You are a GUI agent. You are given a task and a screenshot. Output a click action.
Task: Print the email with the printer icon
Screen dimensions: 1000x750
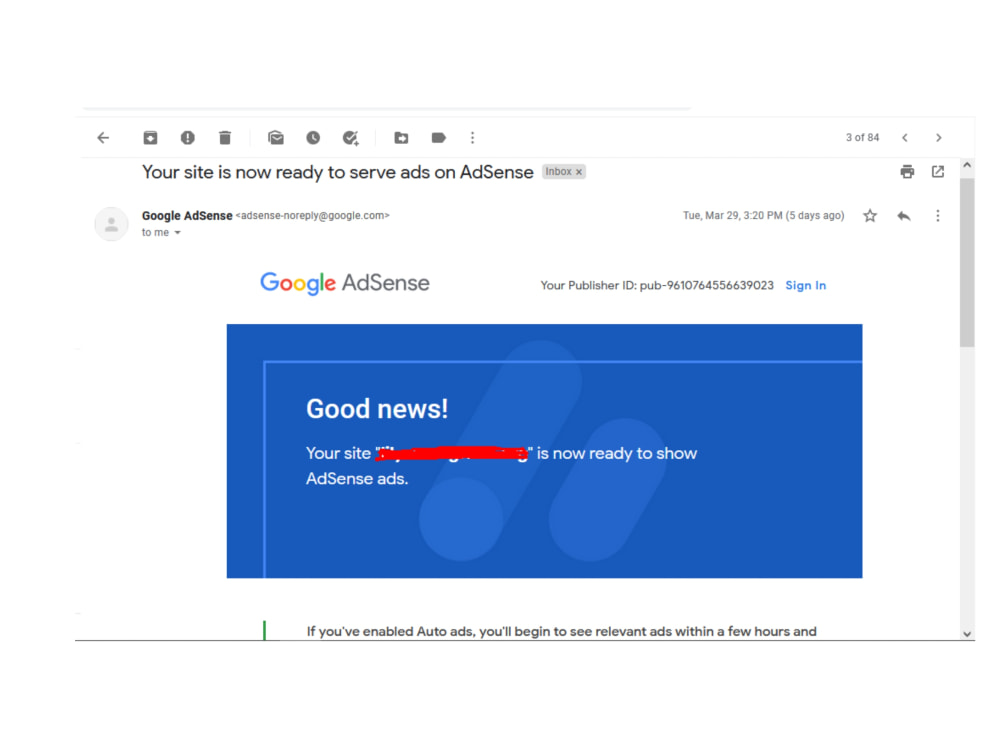click(x=907, y=172)
